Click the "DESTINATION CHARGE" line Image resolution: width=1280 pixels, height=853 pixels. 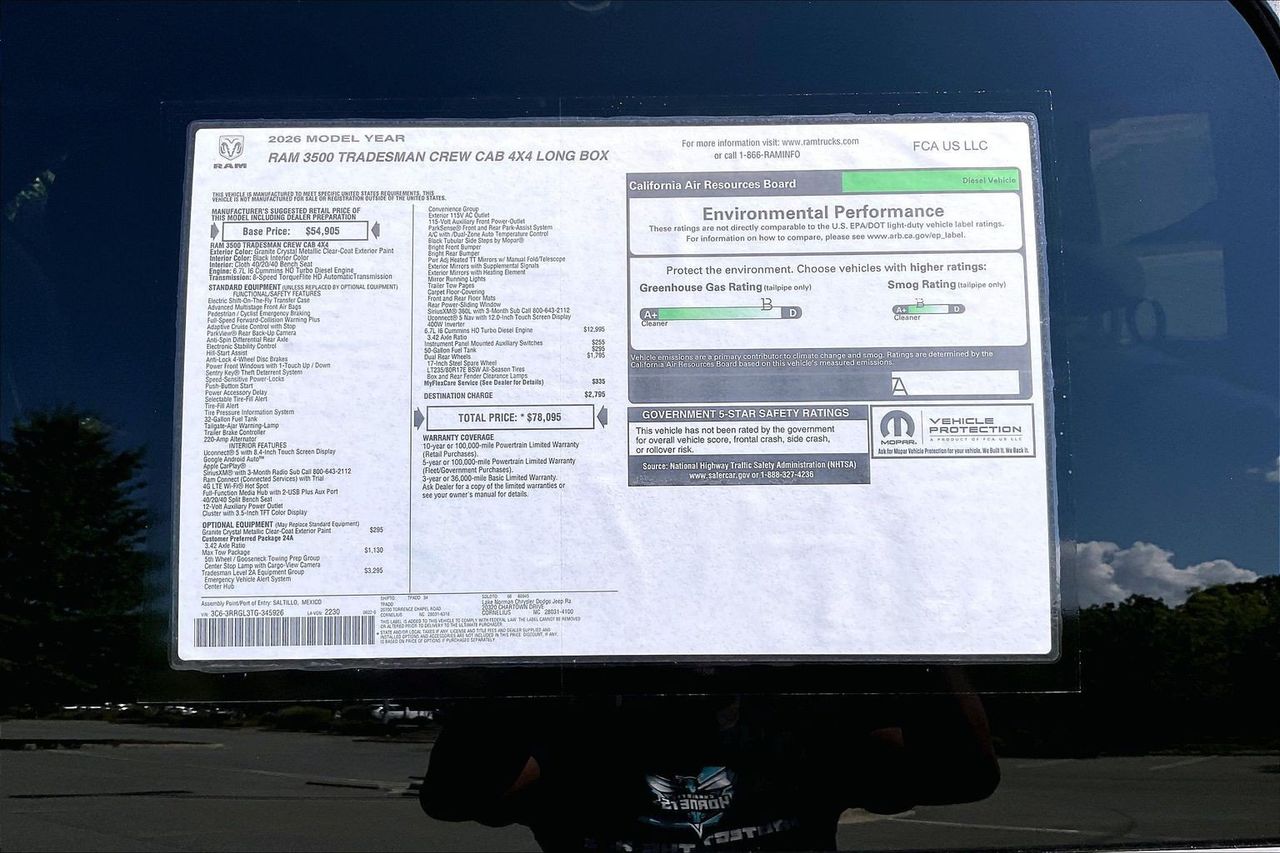458,395
